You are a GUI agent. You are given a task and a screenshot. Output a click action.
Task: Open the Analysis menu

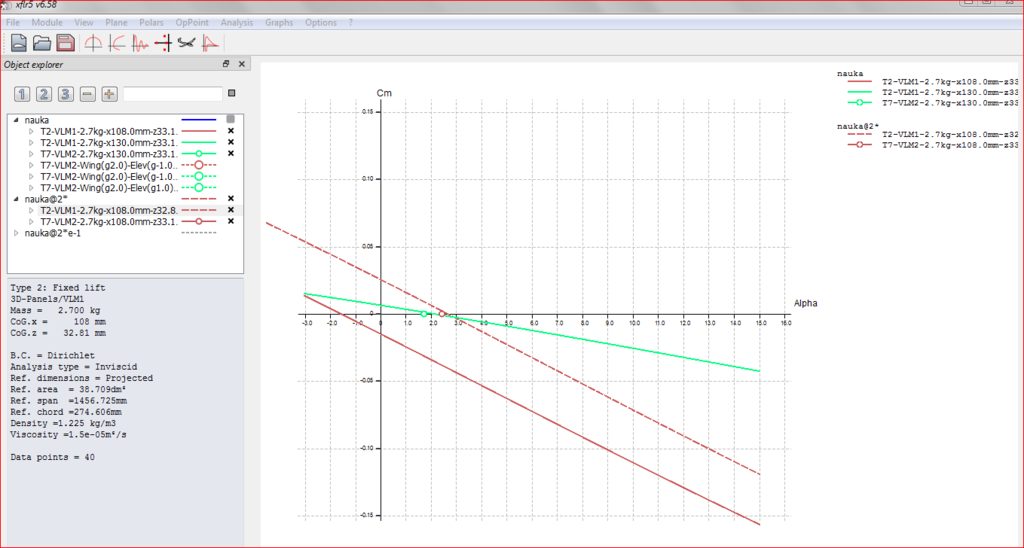(236, 22)
